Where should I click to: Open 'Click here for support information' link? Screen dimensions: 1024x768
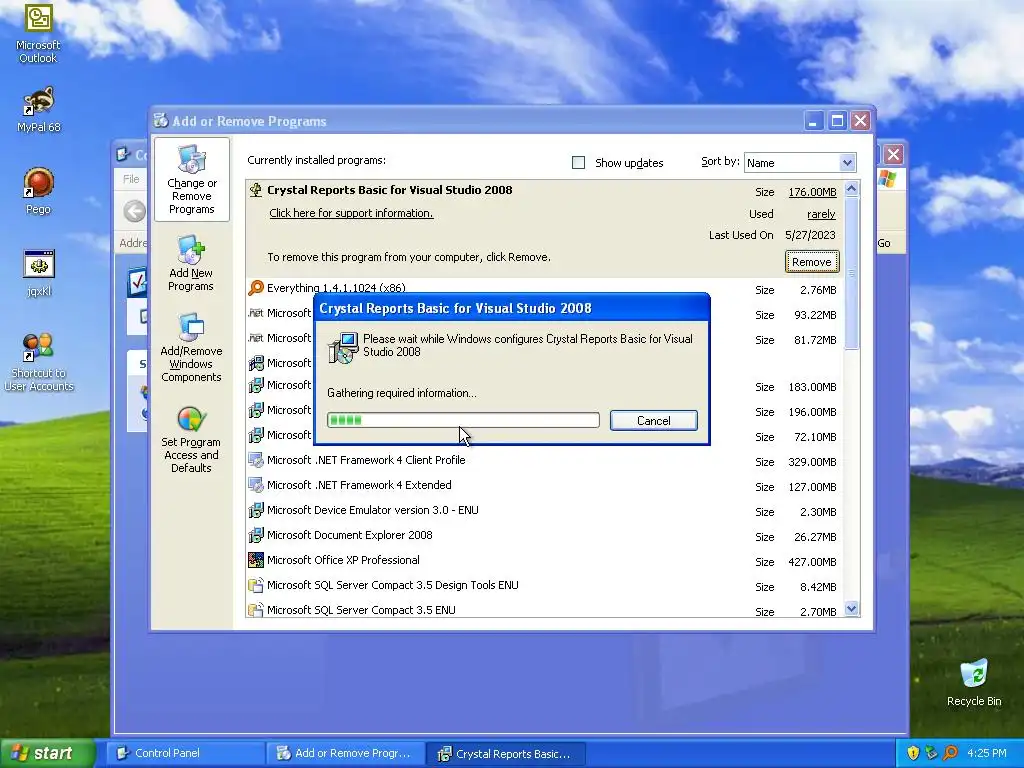pyautogui.click(x=351, y=213)
